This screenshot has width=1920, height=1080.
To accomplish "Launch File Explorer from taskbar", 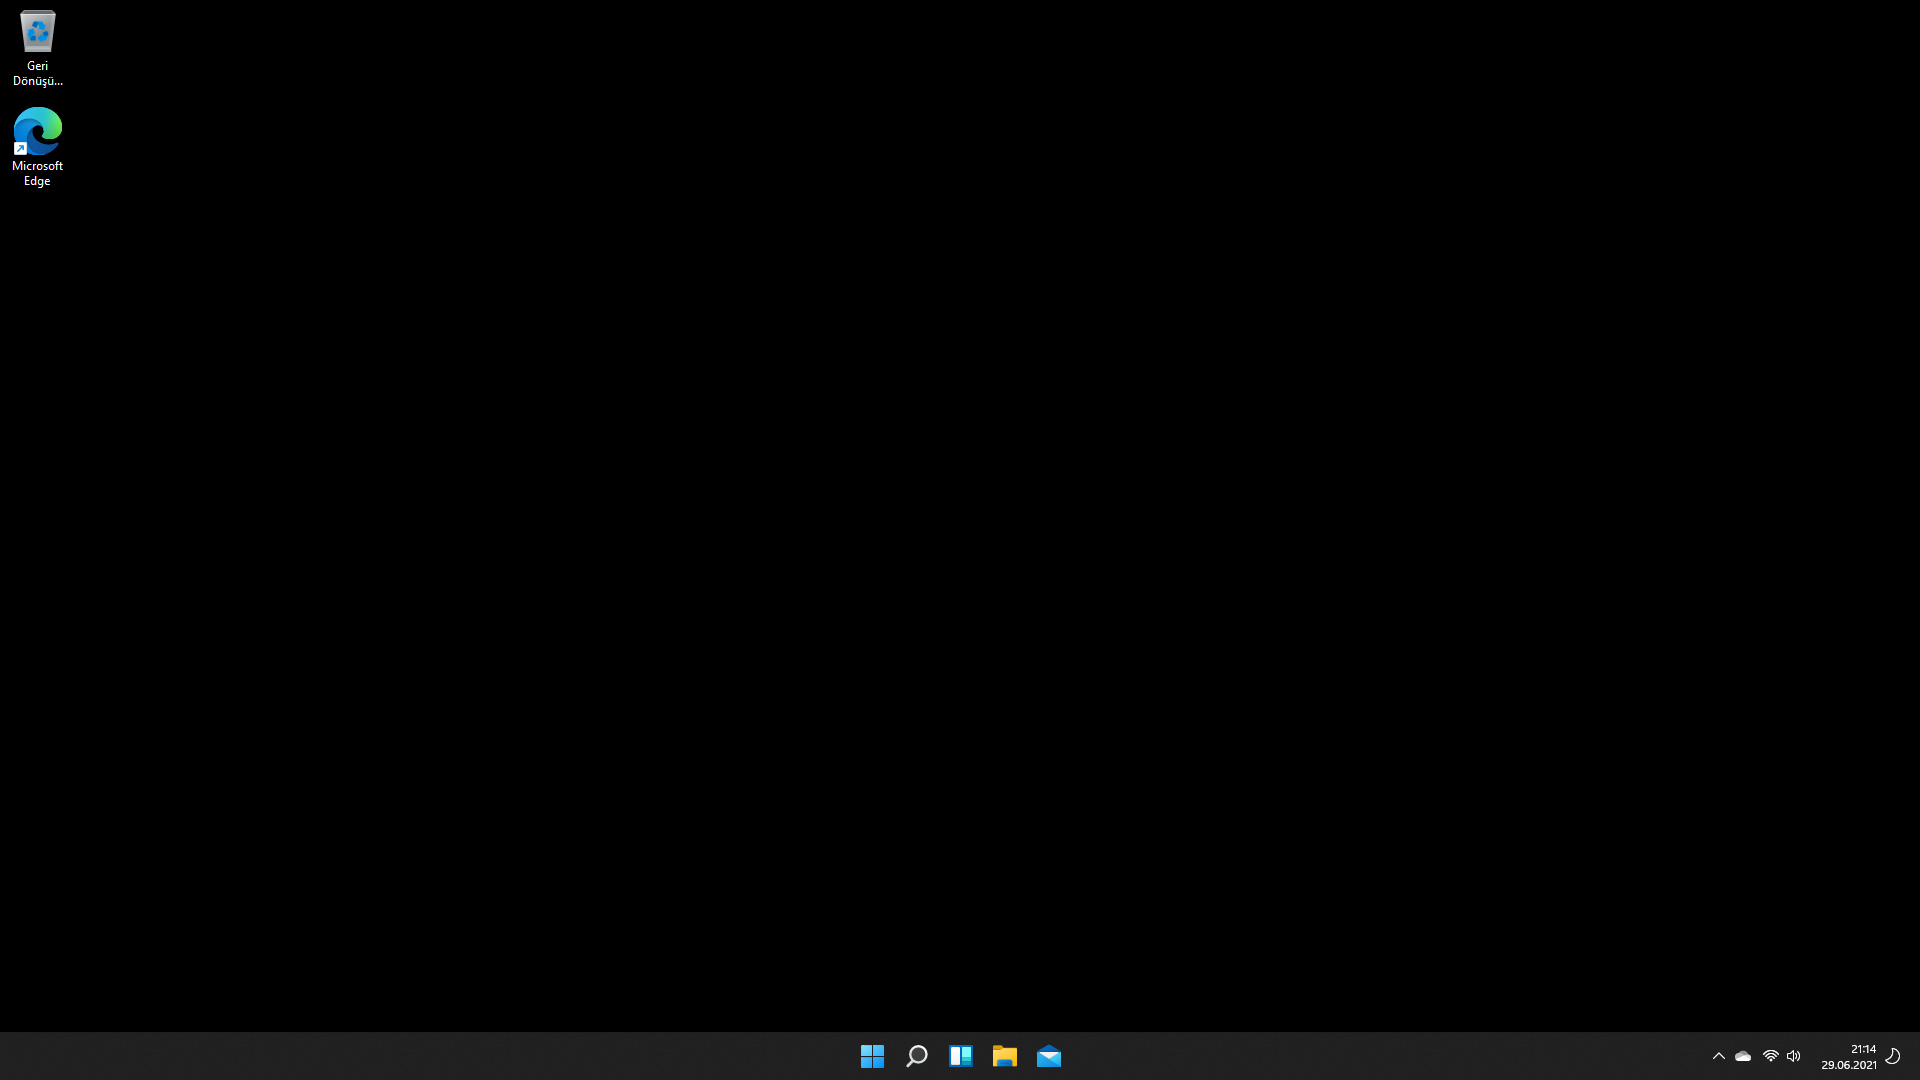I will (x=1004, y=1056).
